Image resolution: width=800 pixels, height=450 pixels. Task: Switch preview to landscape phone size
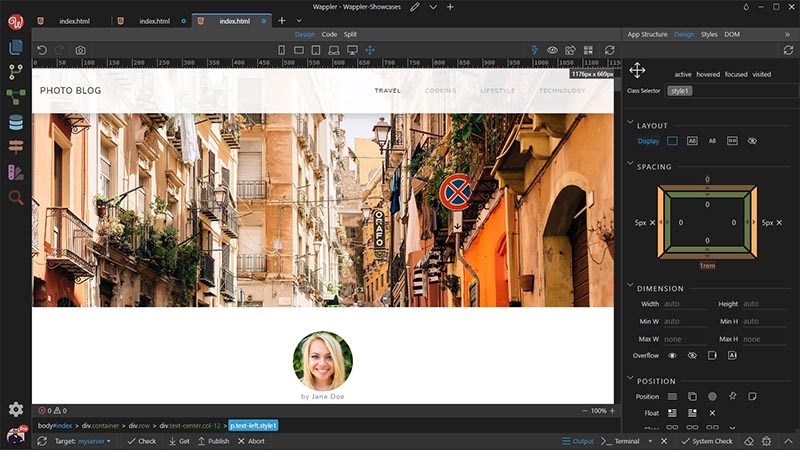click(x=299, y=50)
